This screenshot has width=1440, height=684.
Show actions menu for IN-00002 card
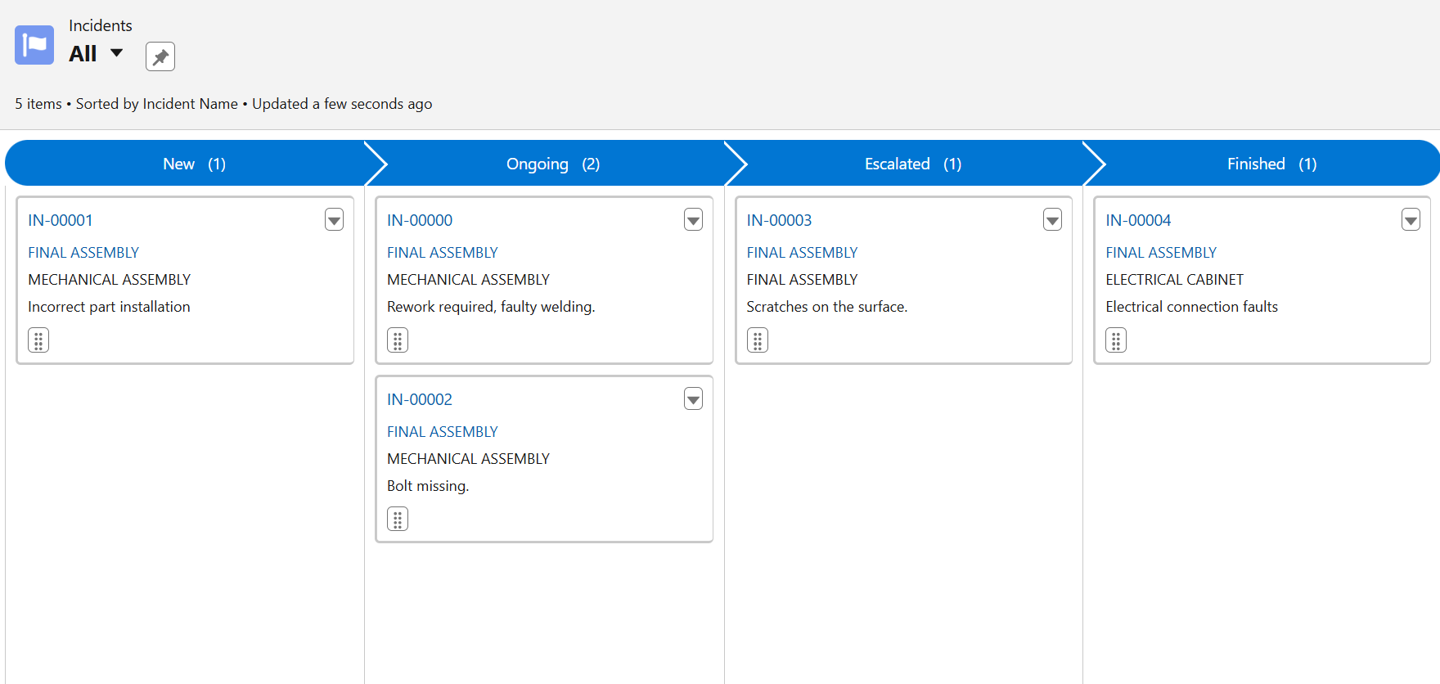click(x=693, y=399)
